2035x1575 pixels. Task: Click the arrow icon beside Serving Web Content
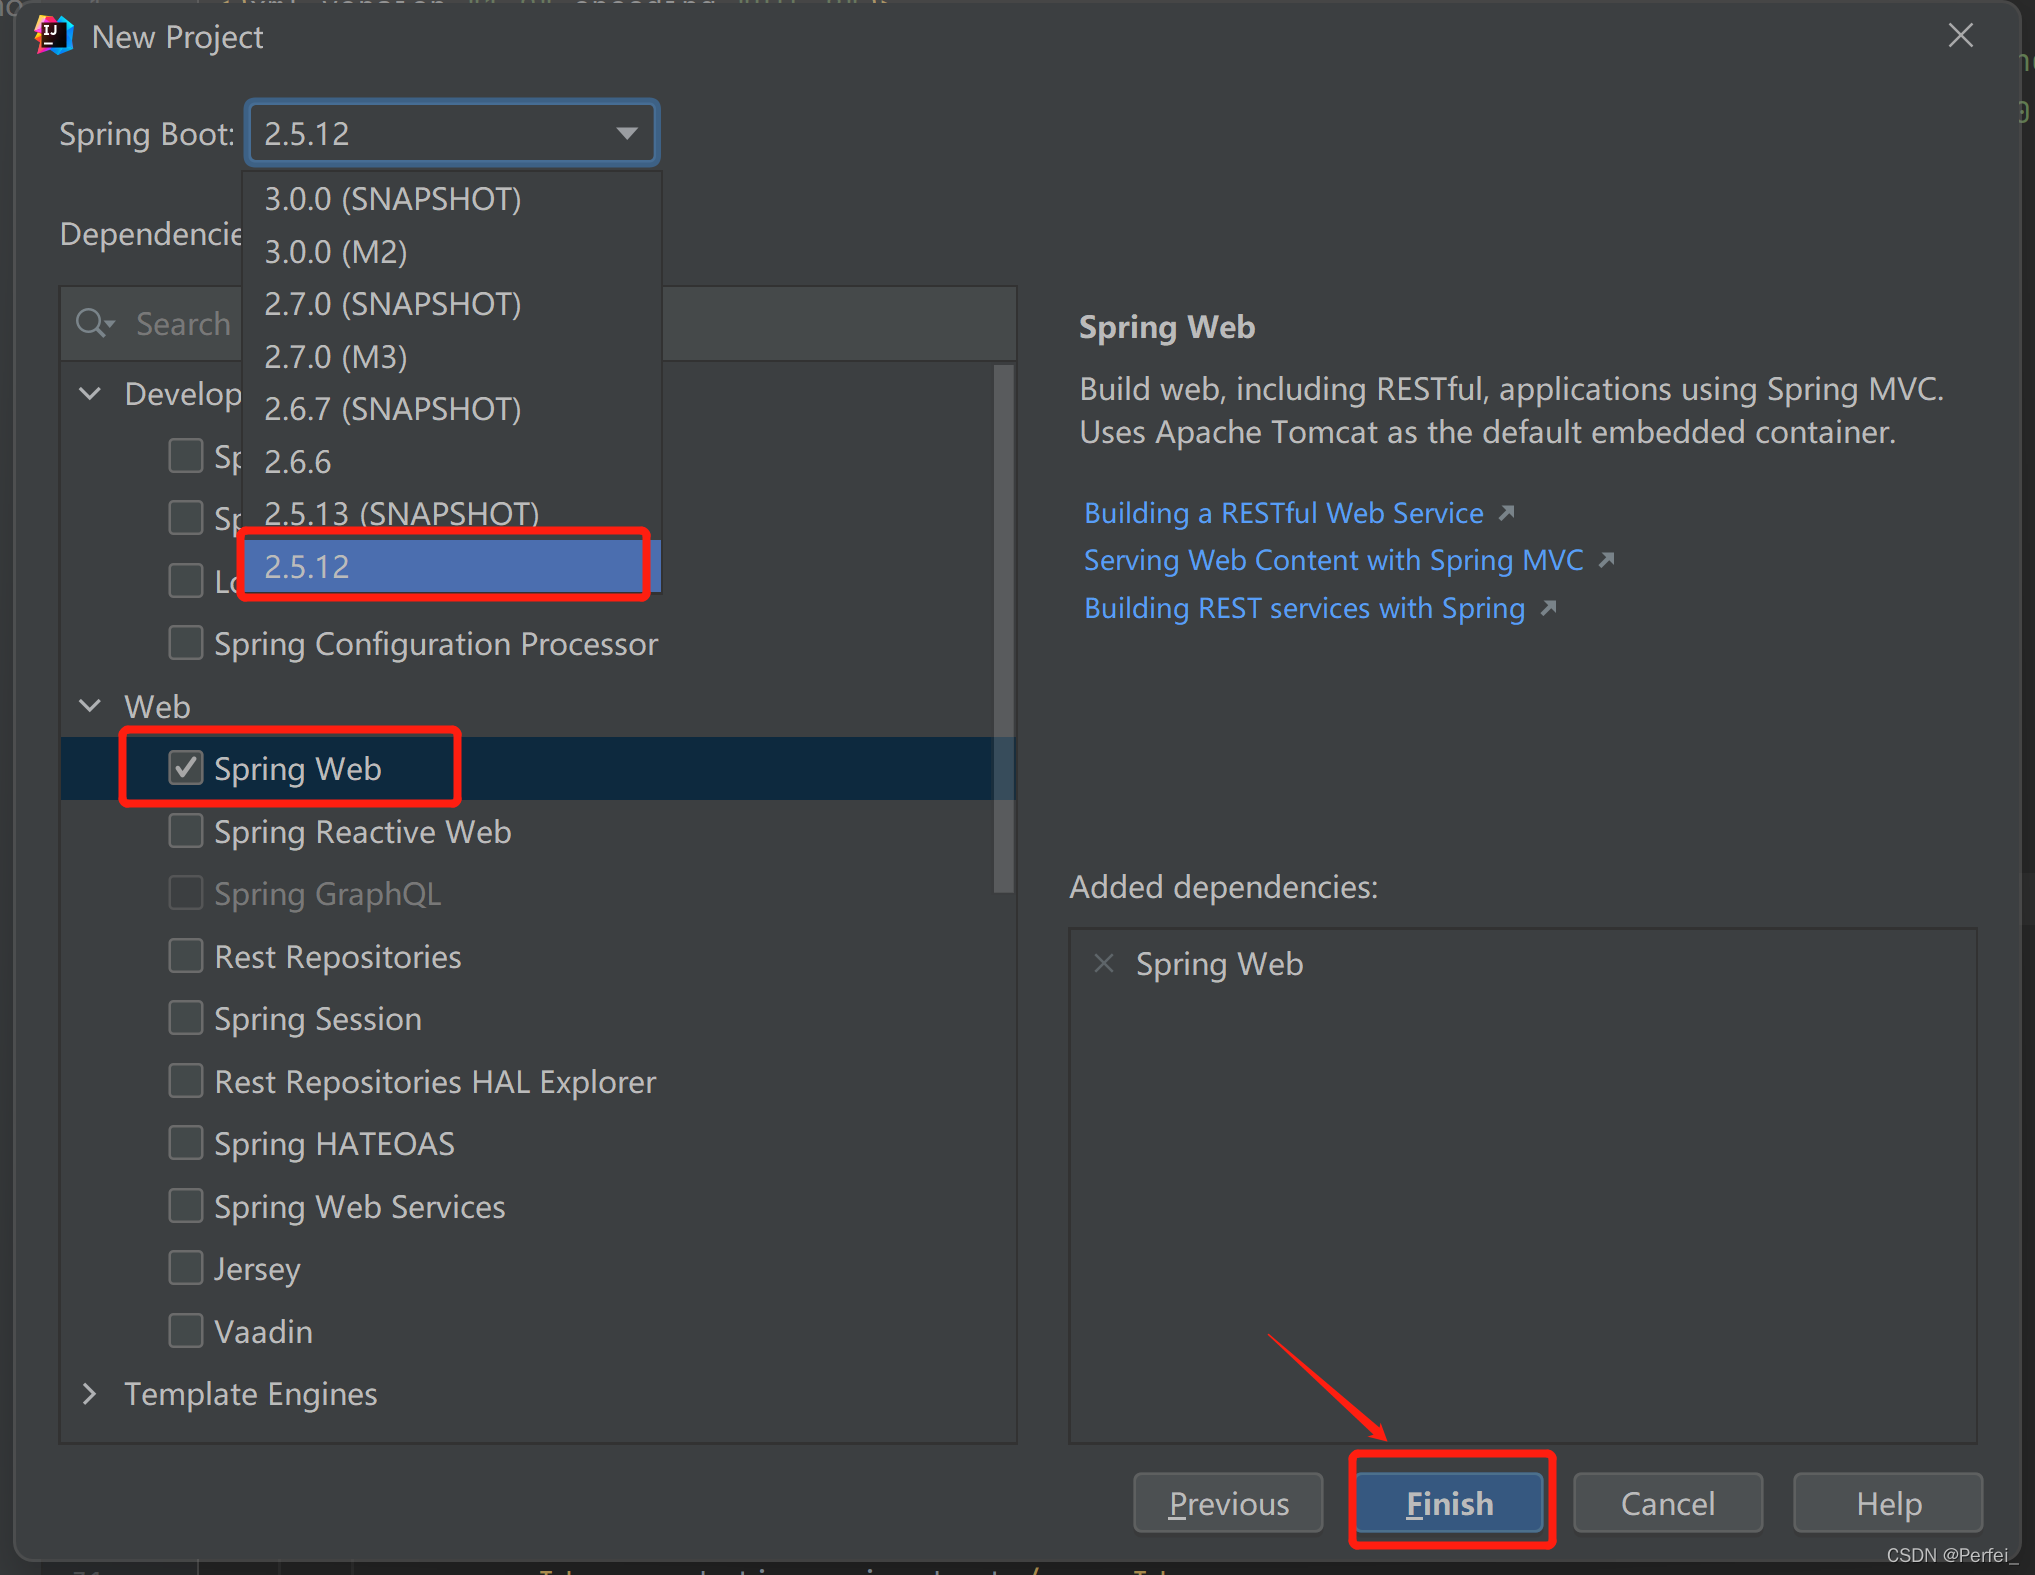coord(1607,560)
